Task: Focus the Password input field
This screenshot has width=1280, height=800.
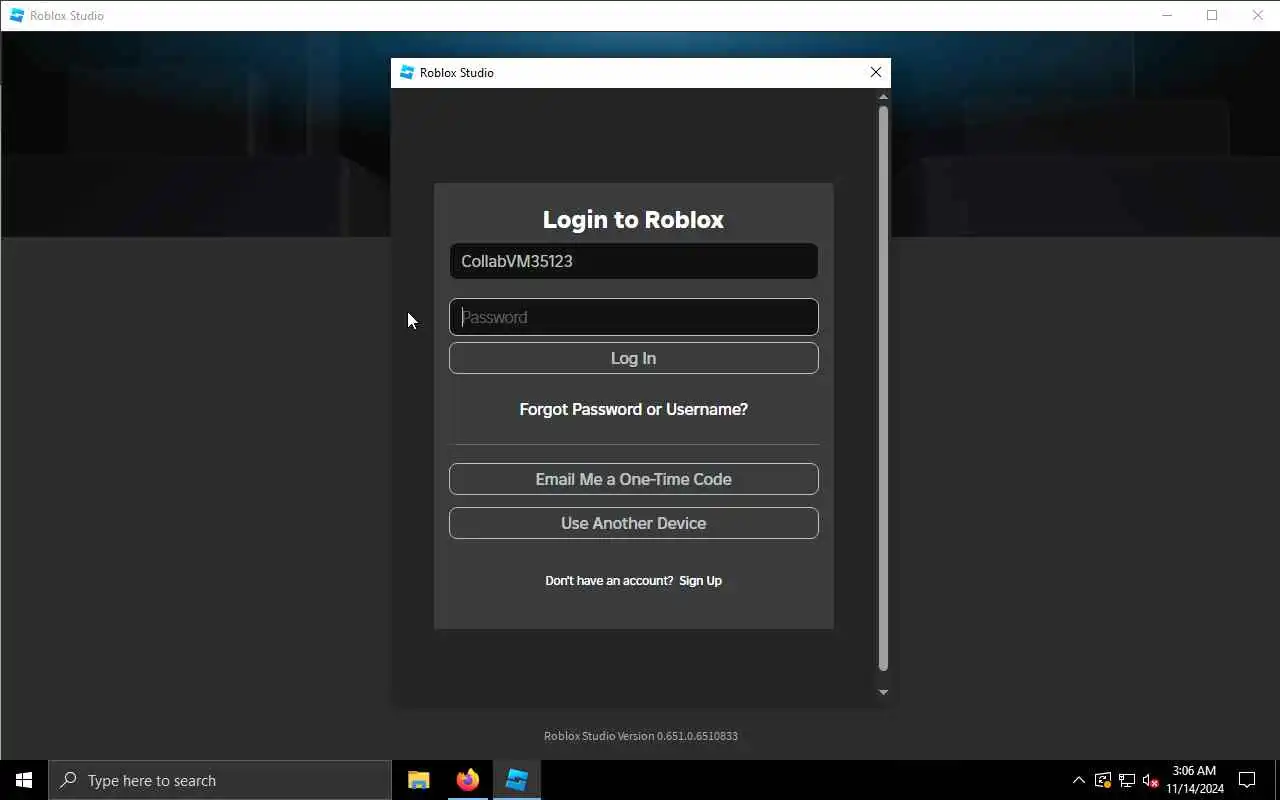Action: [633, 317]
